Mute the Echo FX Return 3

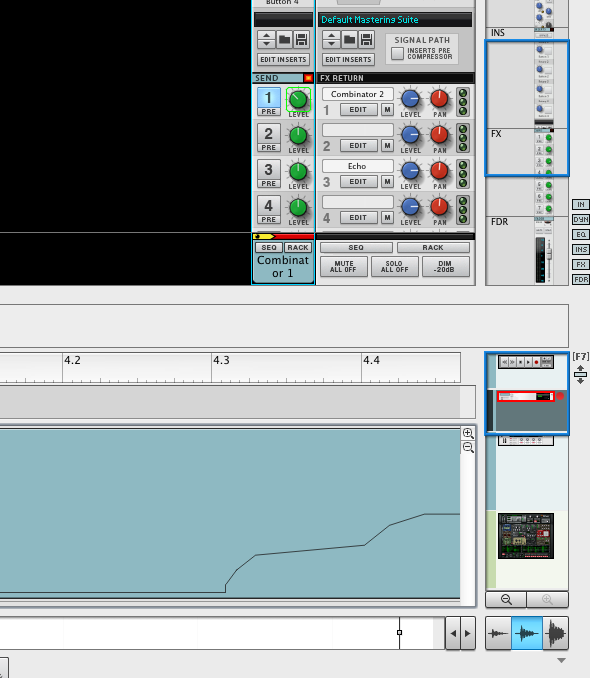point(387,182)
